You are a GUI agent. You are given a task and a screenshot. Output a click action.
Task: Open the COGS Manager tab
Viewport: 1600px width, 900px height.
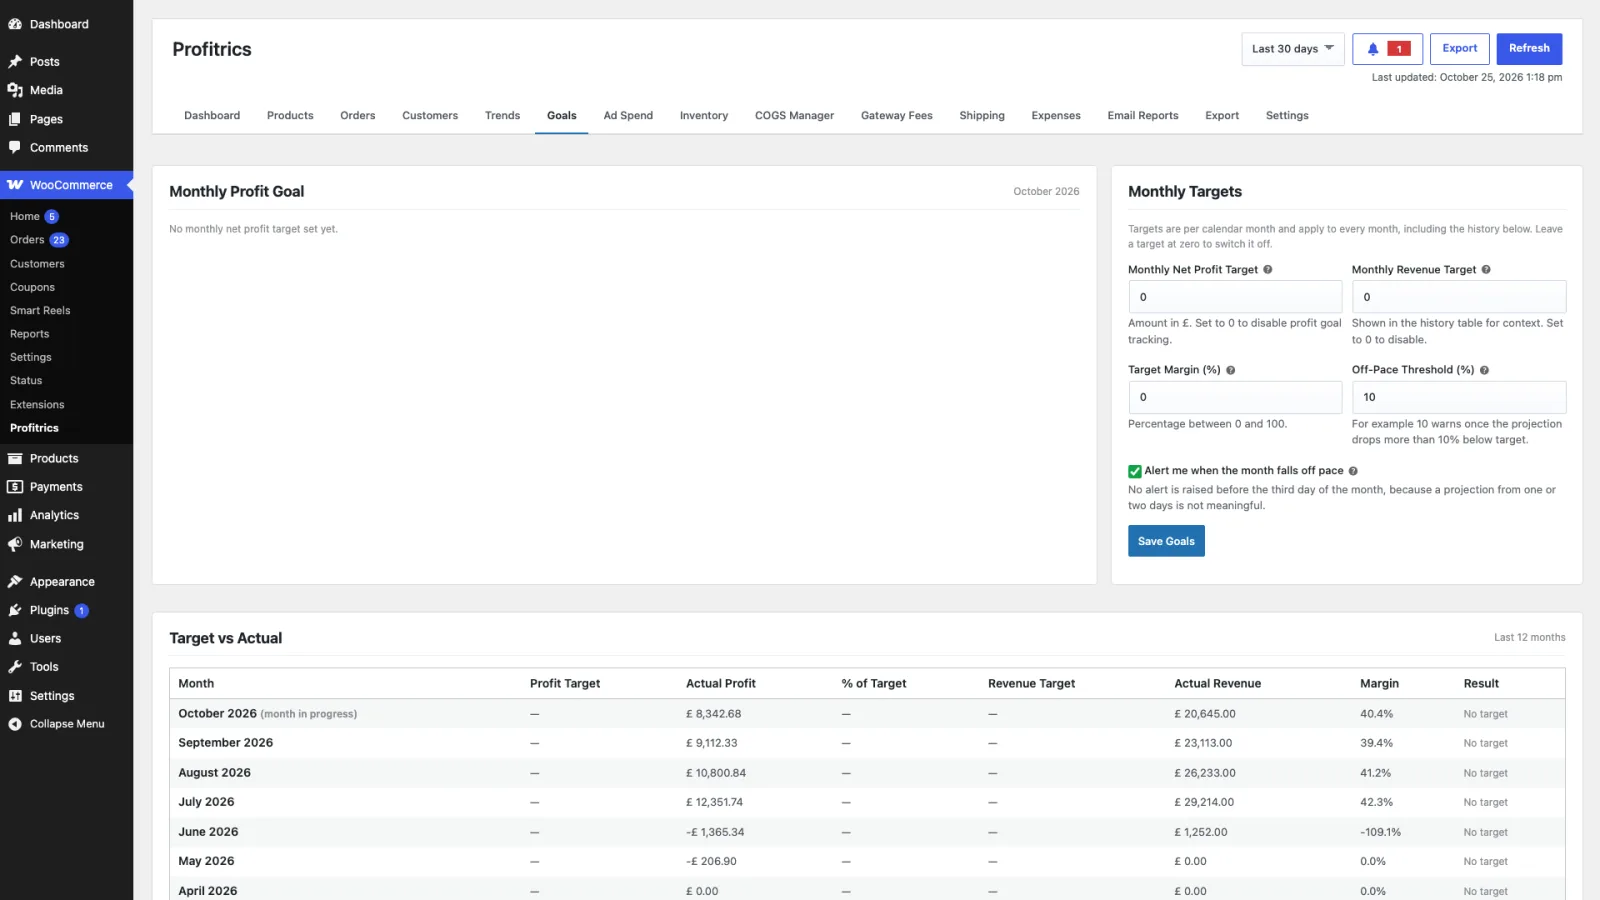pos(794,116)
